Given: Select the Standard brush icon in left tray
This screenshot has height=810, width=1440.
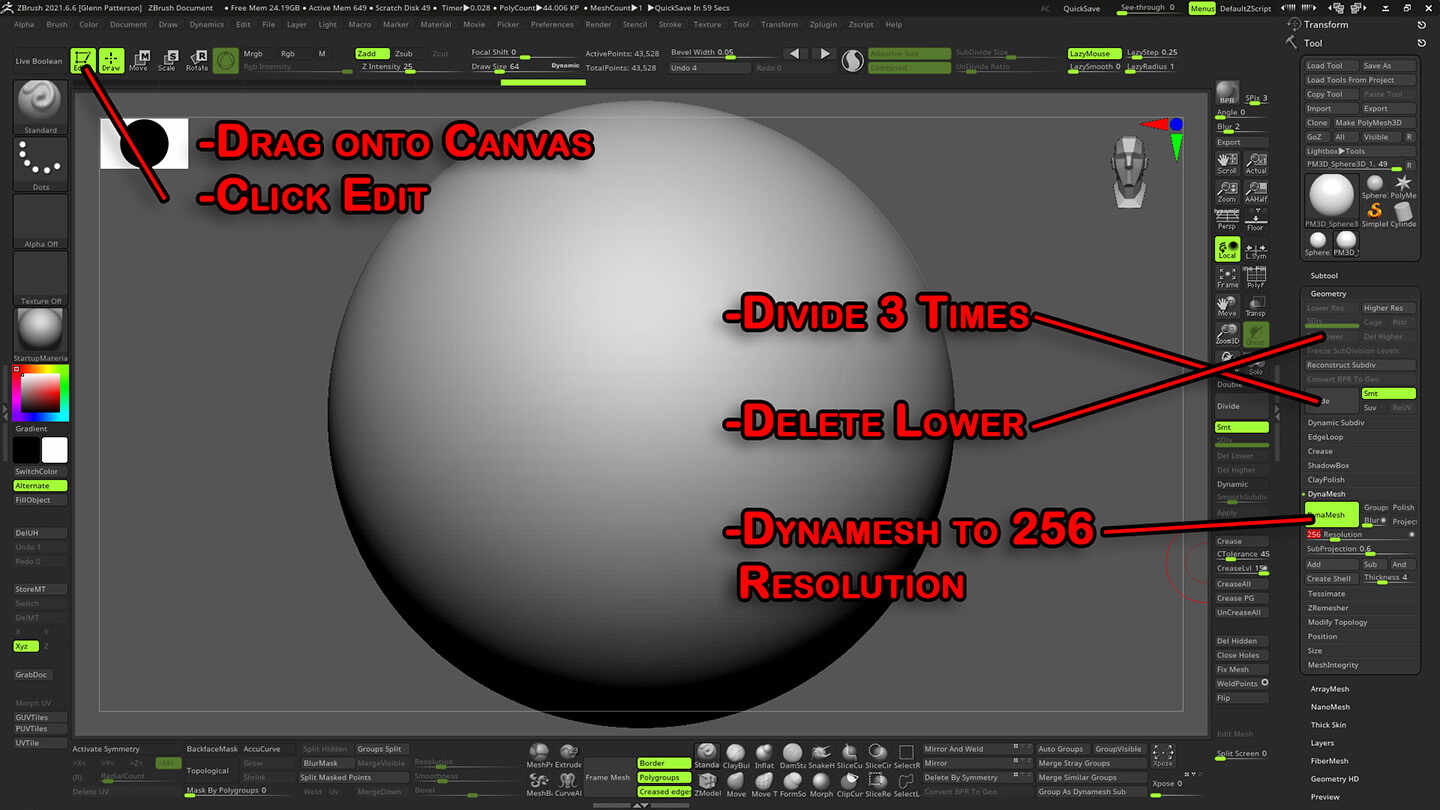Looking at the screenshot, I should tap(38, 103).
